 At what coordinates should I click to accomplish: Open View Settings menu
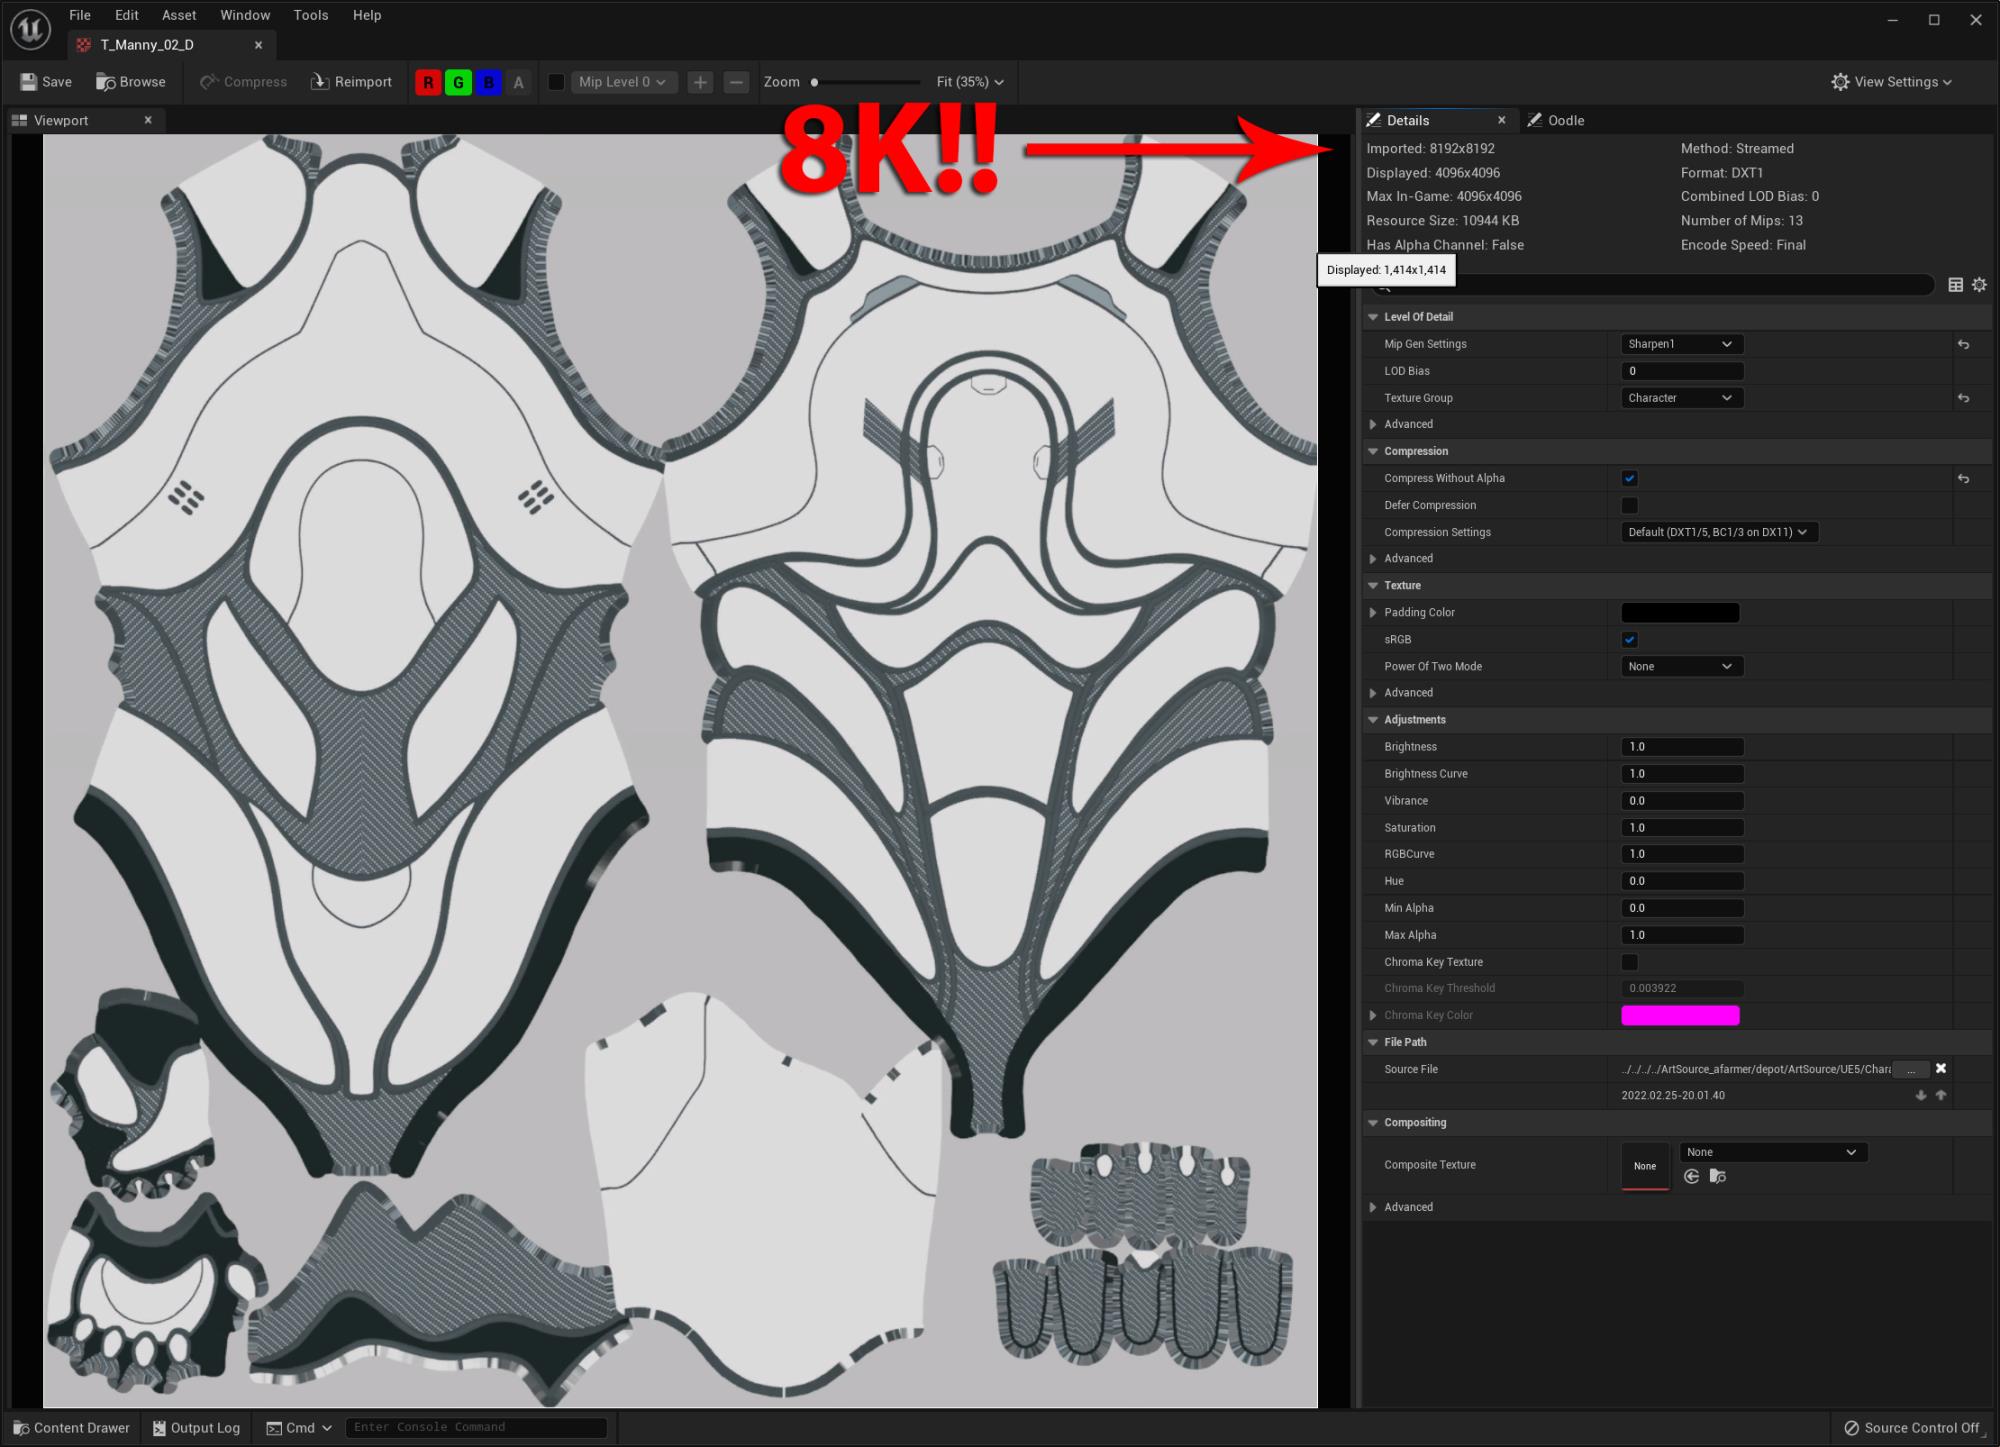[1891, 82]
